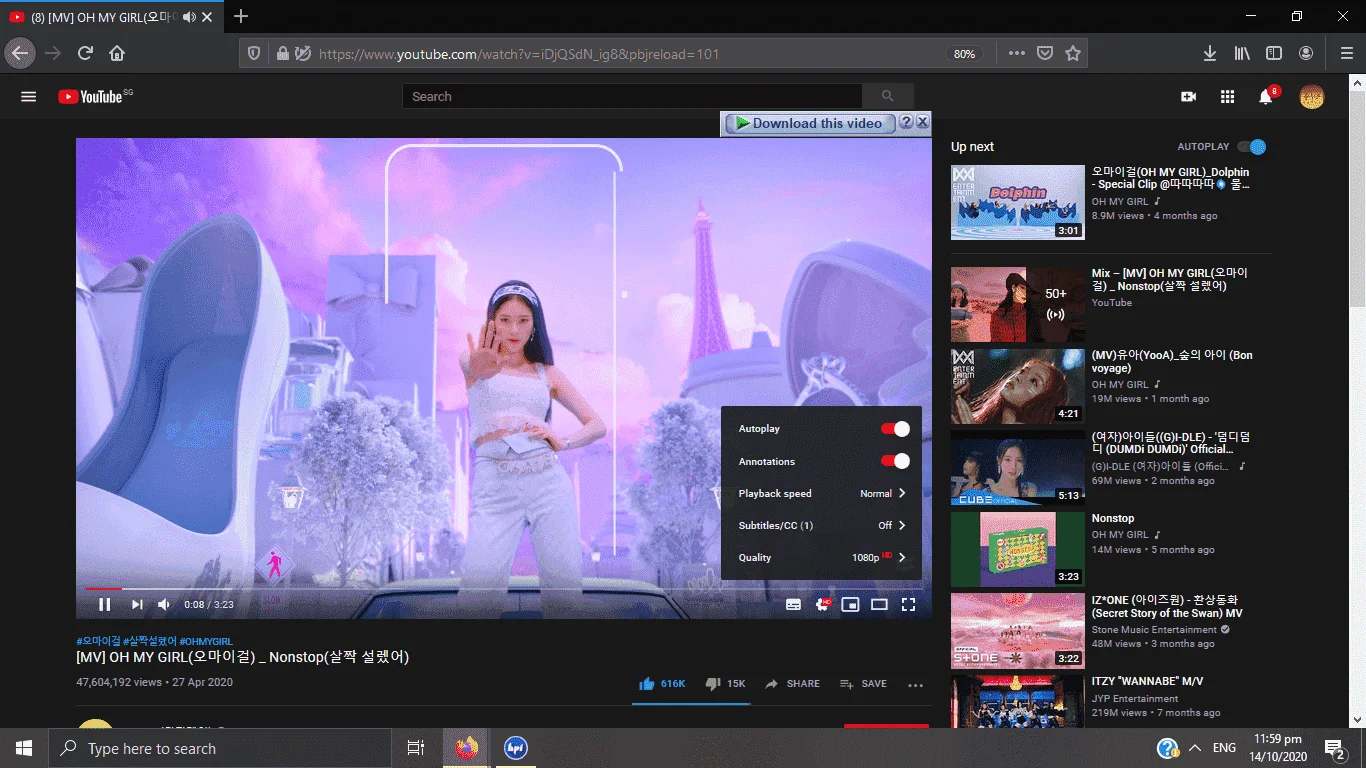Reload the page
The image size is (1366, 768).
[86, 53]
